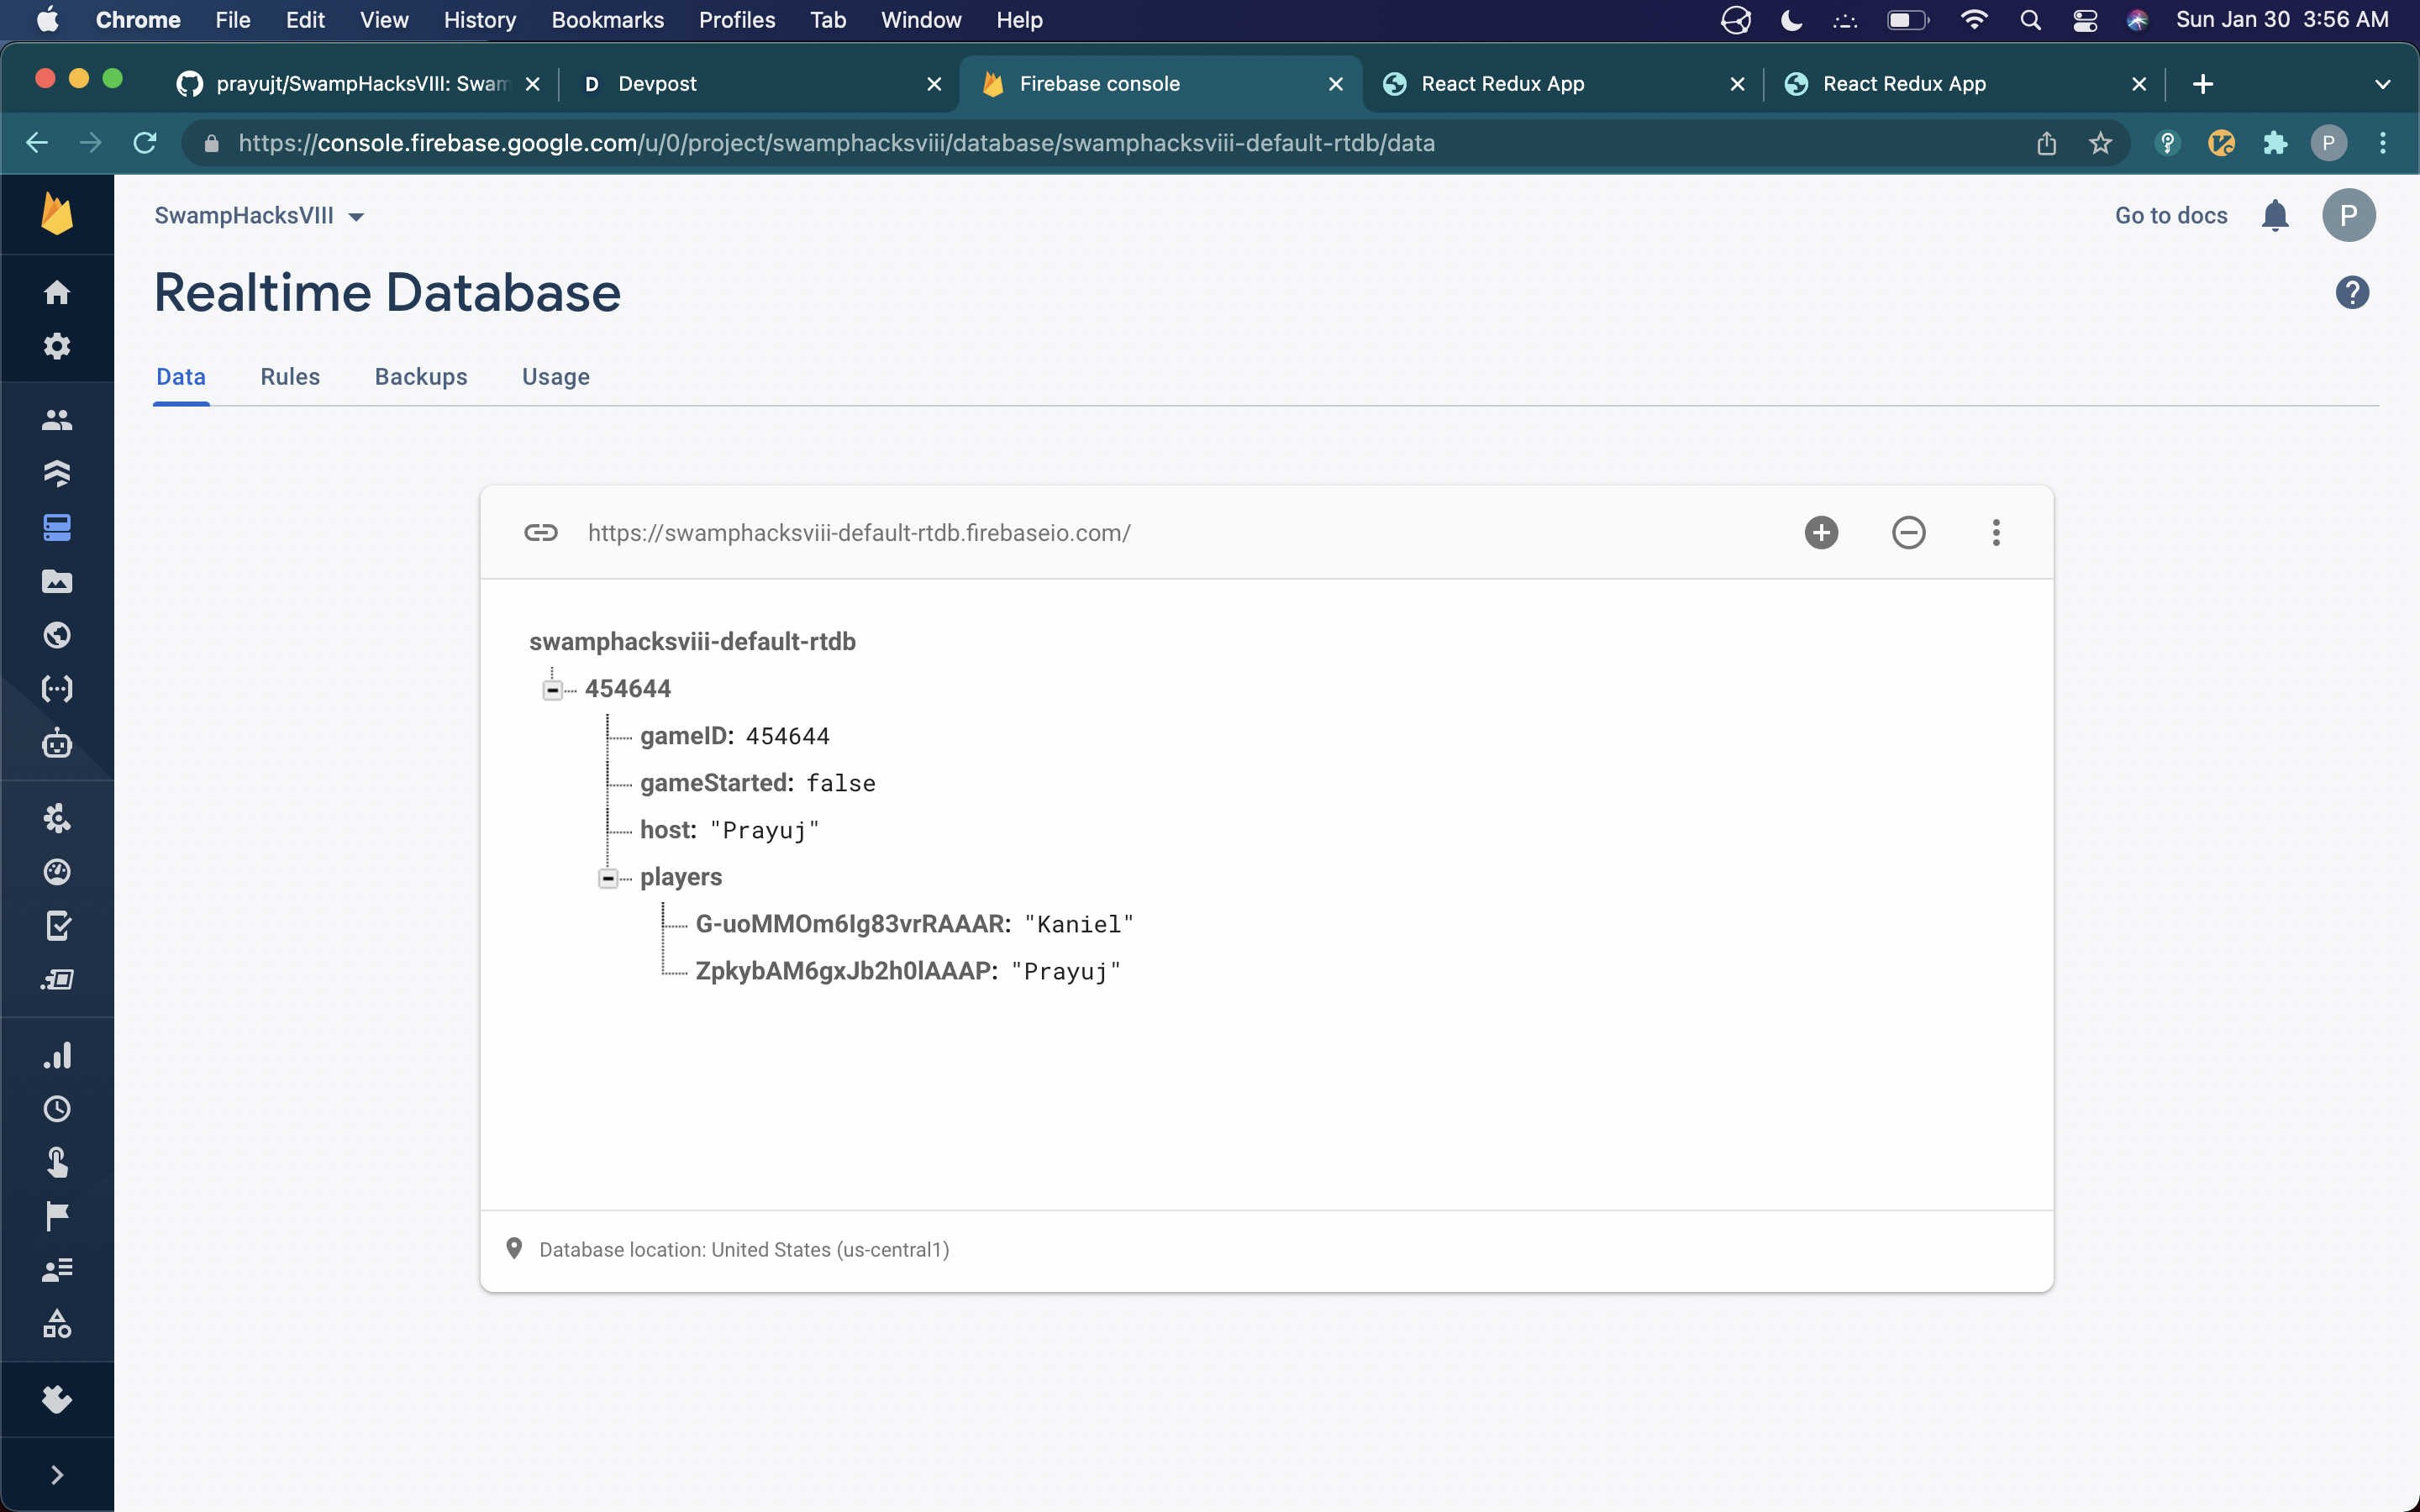Open project settings gear icon

coord(57,346)
